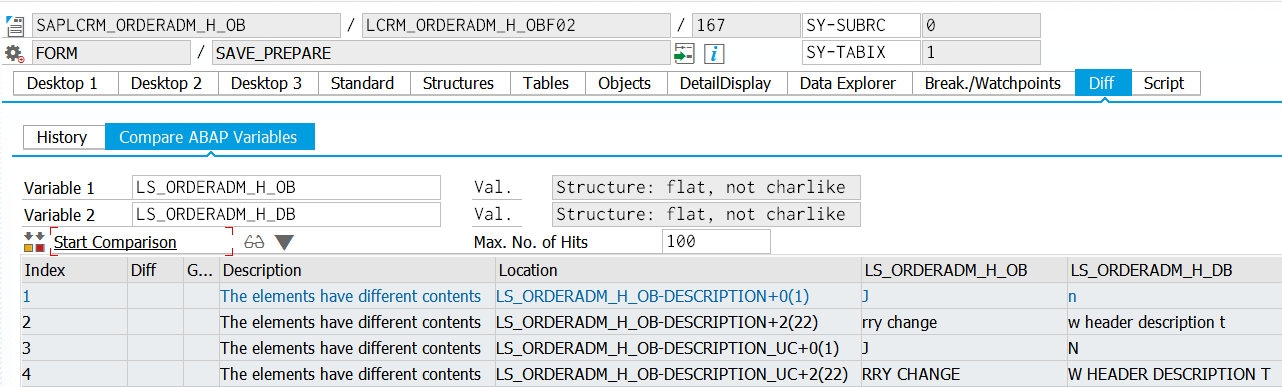Open the Structures tab
Viewport: 1282px width, 387px height.
click(x=459, y=83)
